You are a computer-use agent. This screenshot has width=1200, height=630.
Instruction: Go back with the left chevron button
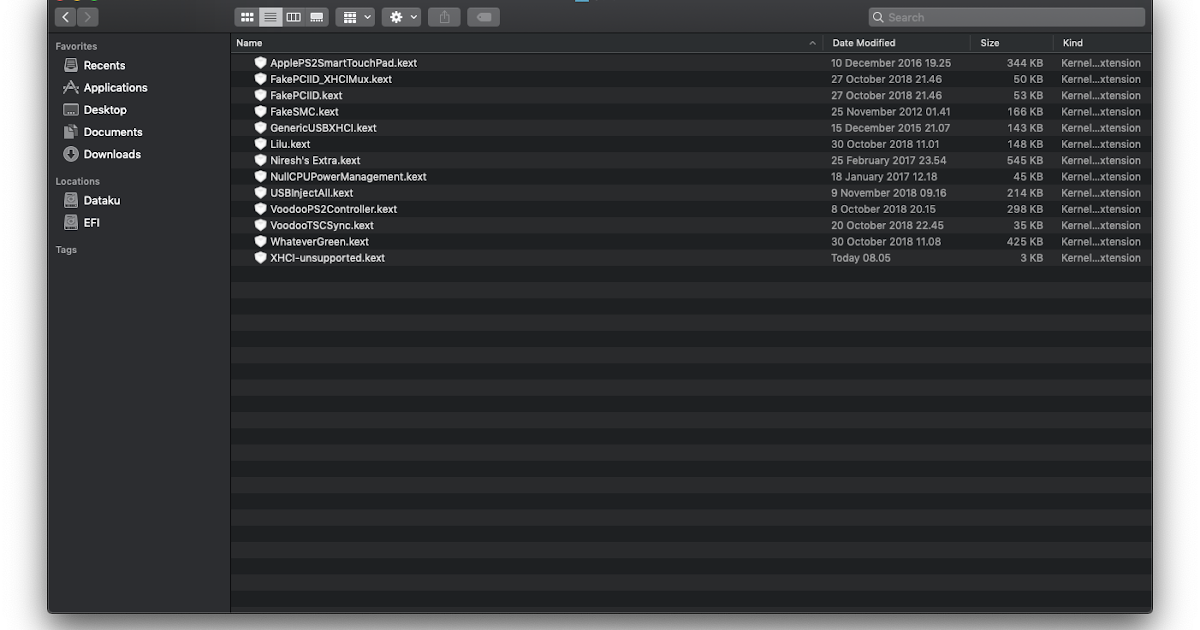click(65, 17)
